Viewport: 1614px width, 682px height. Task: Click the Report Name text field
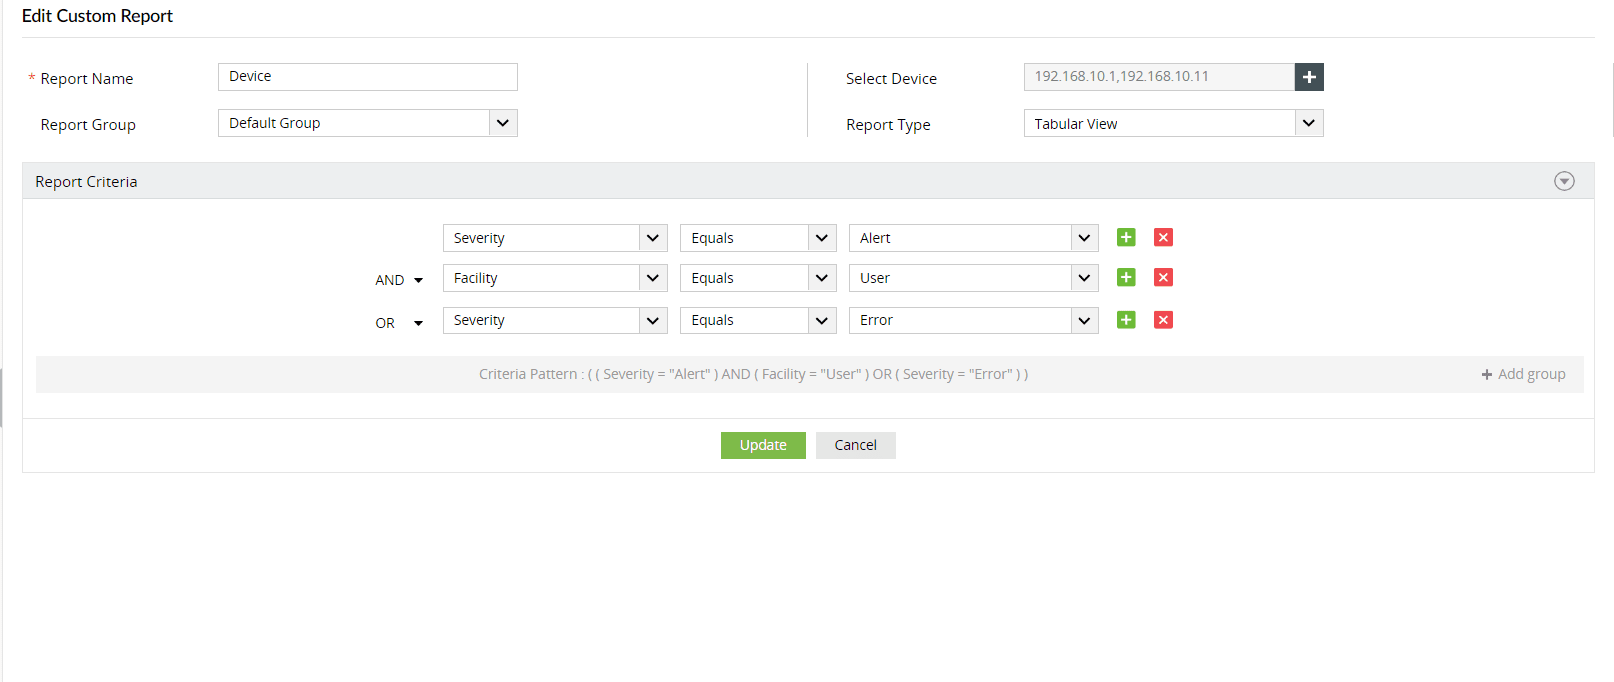367,77
